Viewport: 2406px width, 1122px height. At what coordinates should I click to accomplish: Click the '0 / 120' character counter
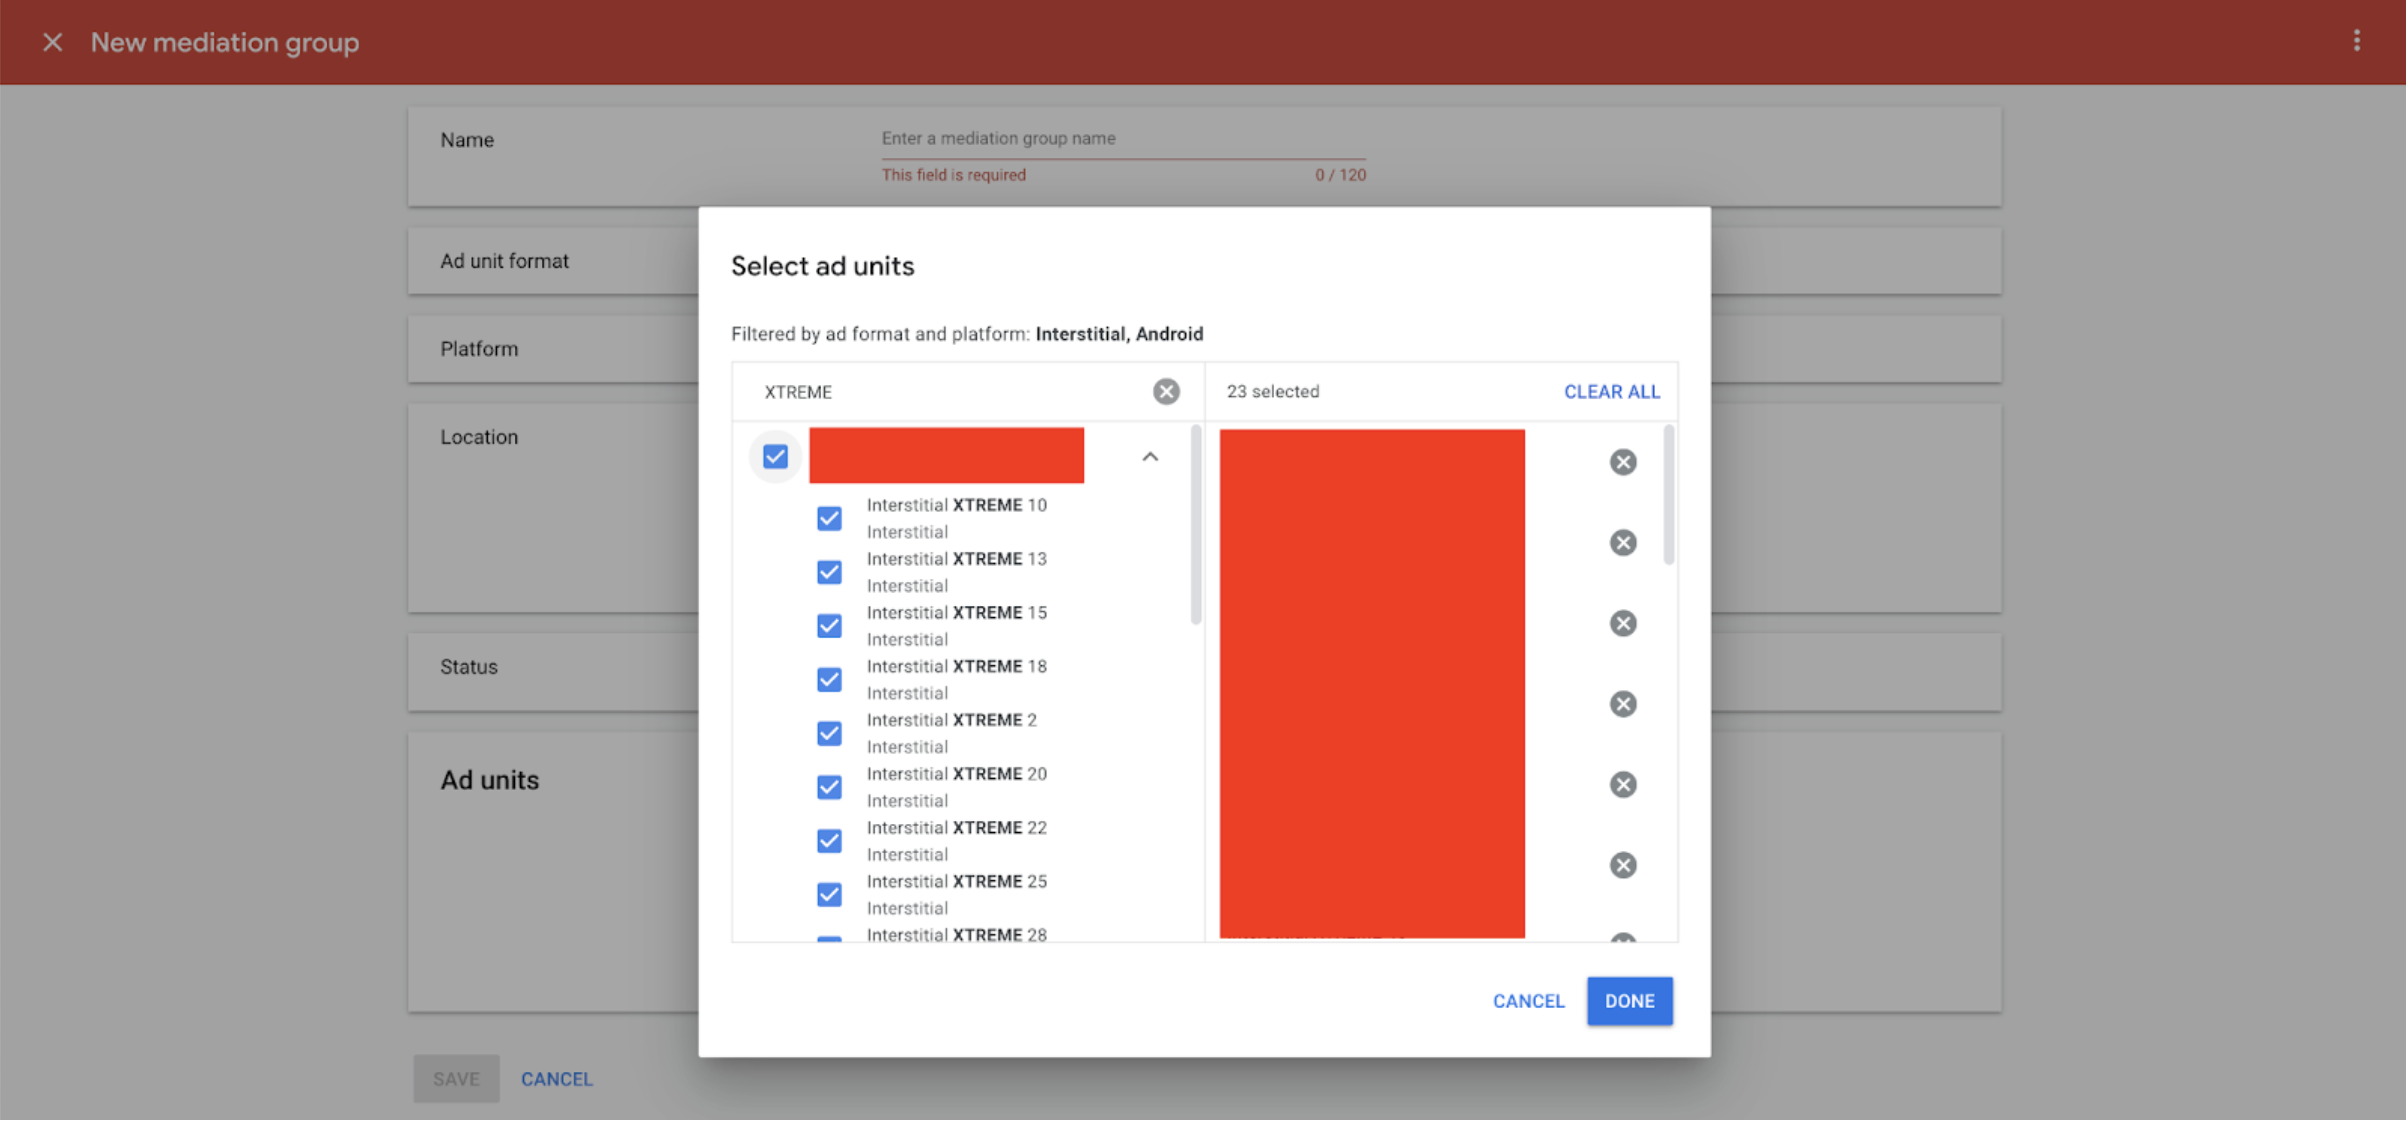(x=1340, y=175)
